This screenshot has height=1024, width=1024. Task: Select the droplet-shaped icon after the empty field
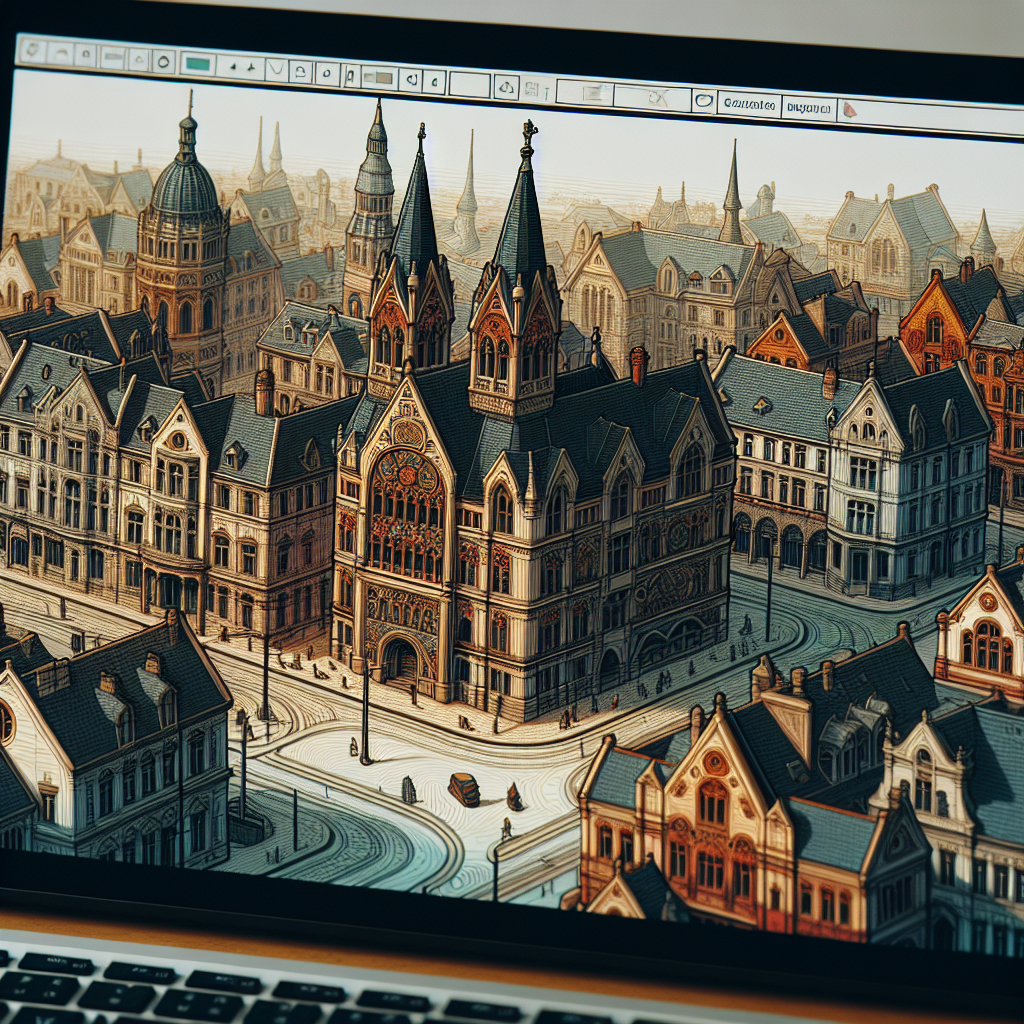tap(506, 87)
